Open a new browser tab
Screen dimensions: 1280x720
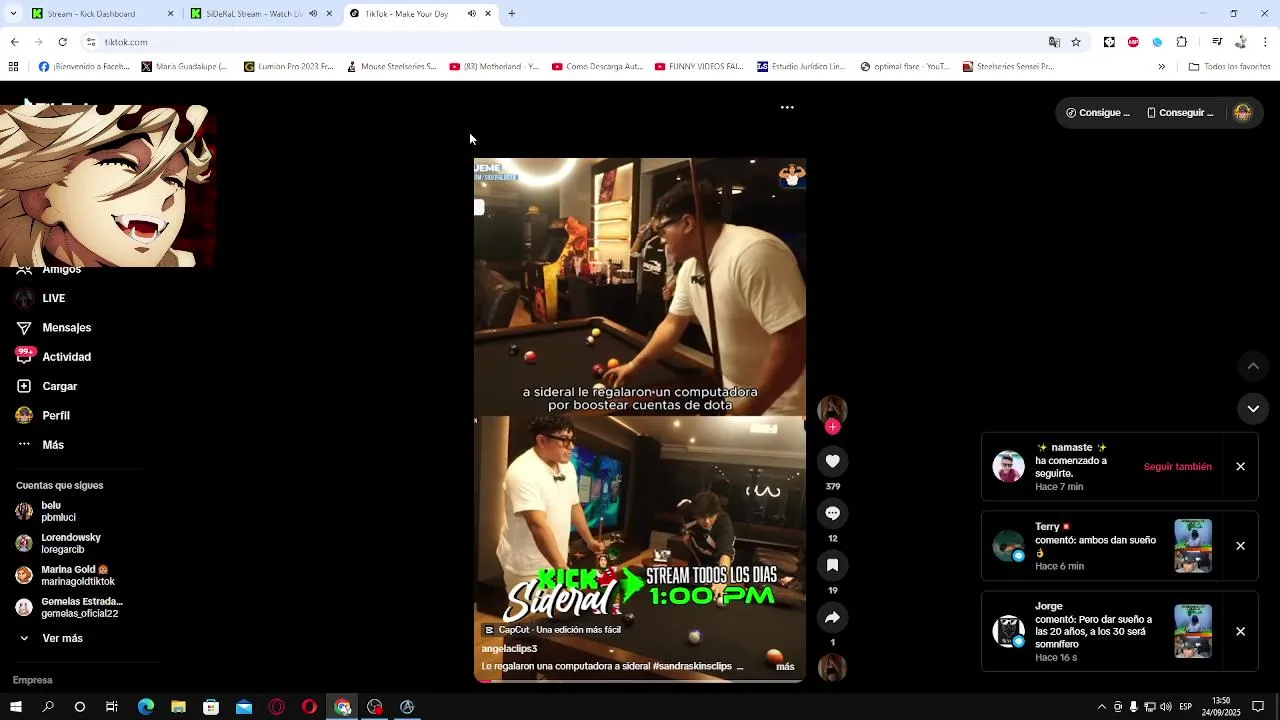511,14
